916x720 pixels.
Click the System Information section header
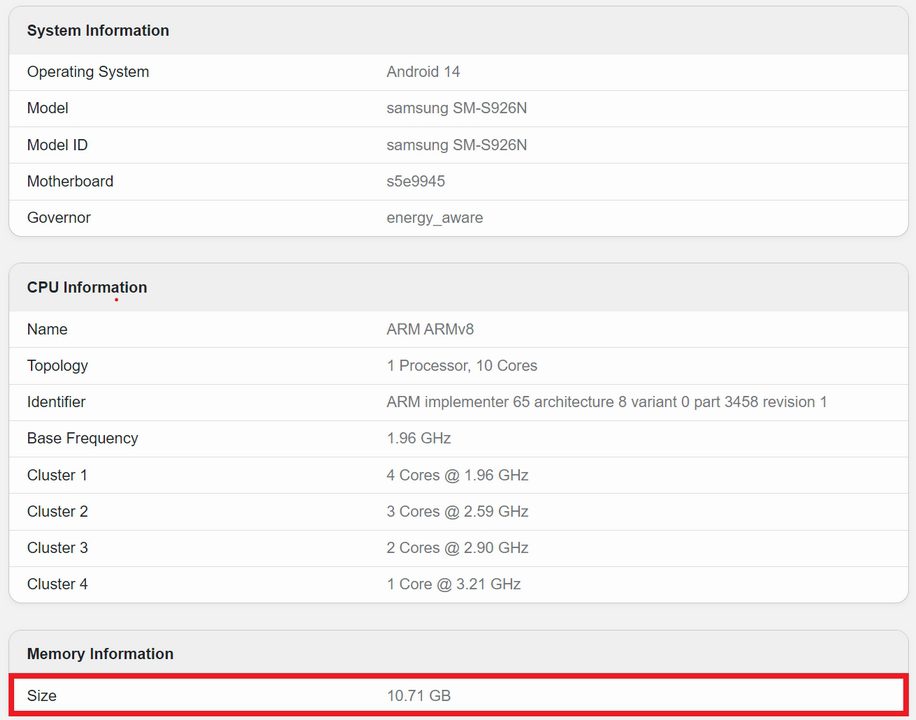(x=98, y=31)
